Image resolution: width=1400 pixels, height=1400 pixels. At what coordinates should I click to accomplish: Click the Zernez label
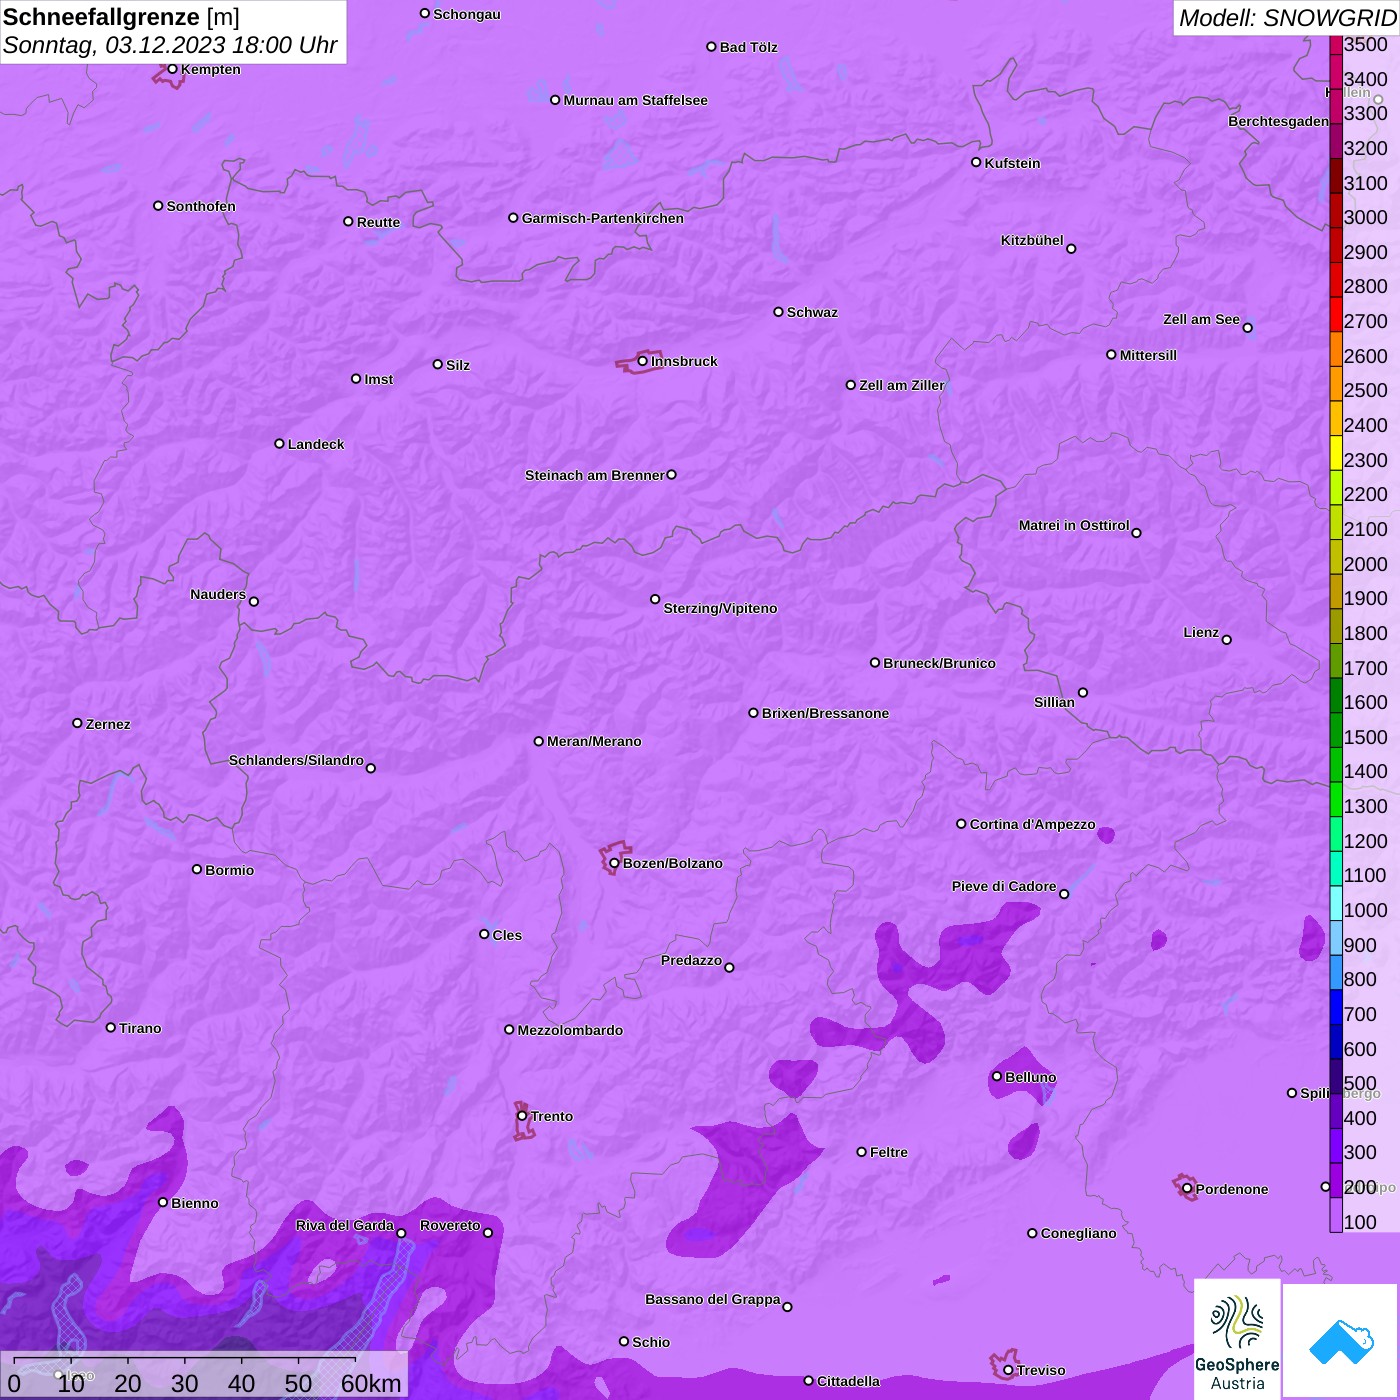tap(108, 724)
